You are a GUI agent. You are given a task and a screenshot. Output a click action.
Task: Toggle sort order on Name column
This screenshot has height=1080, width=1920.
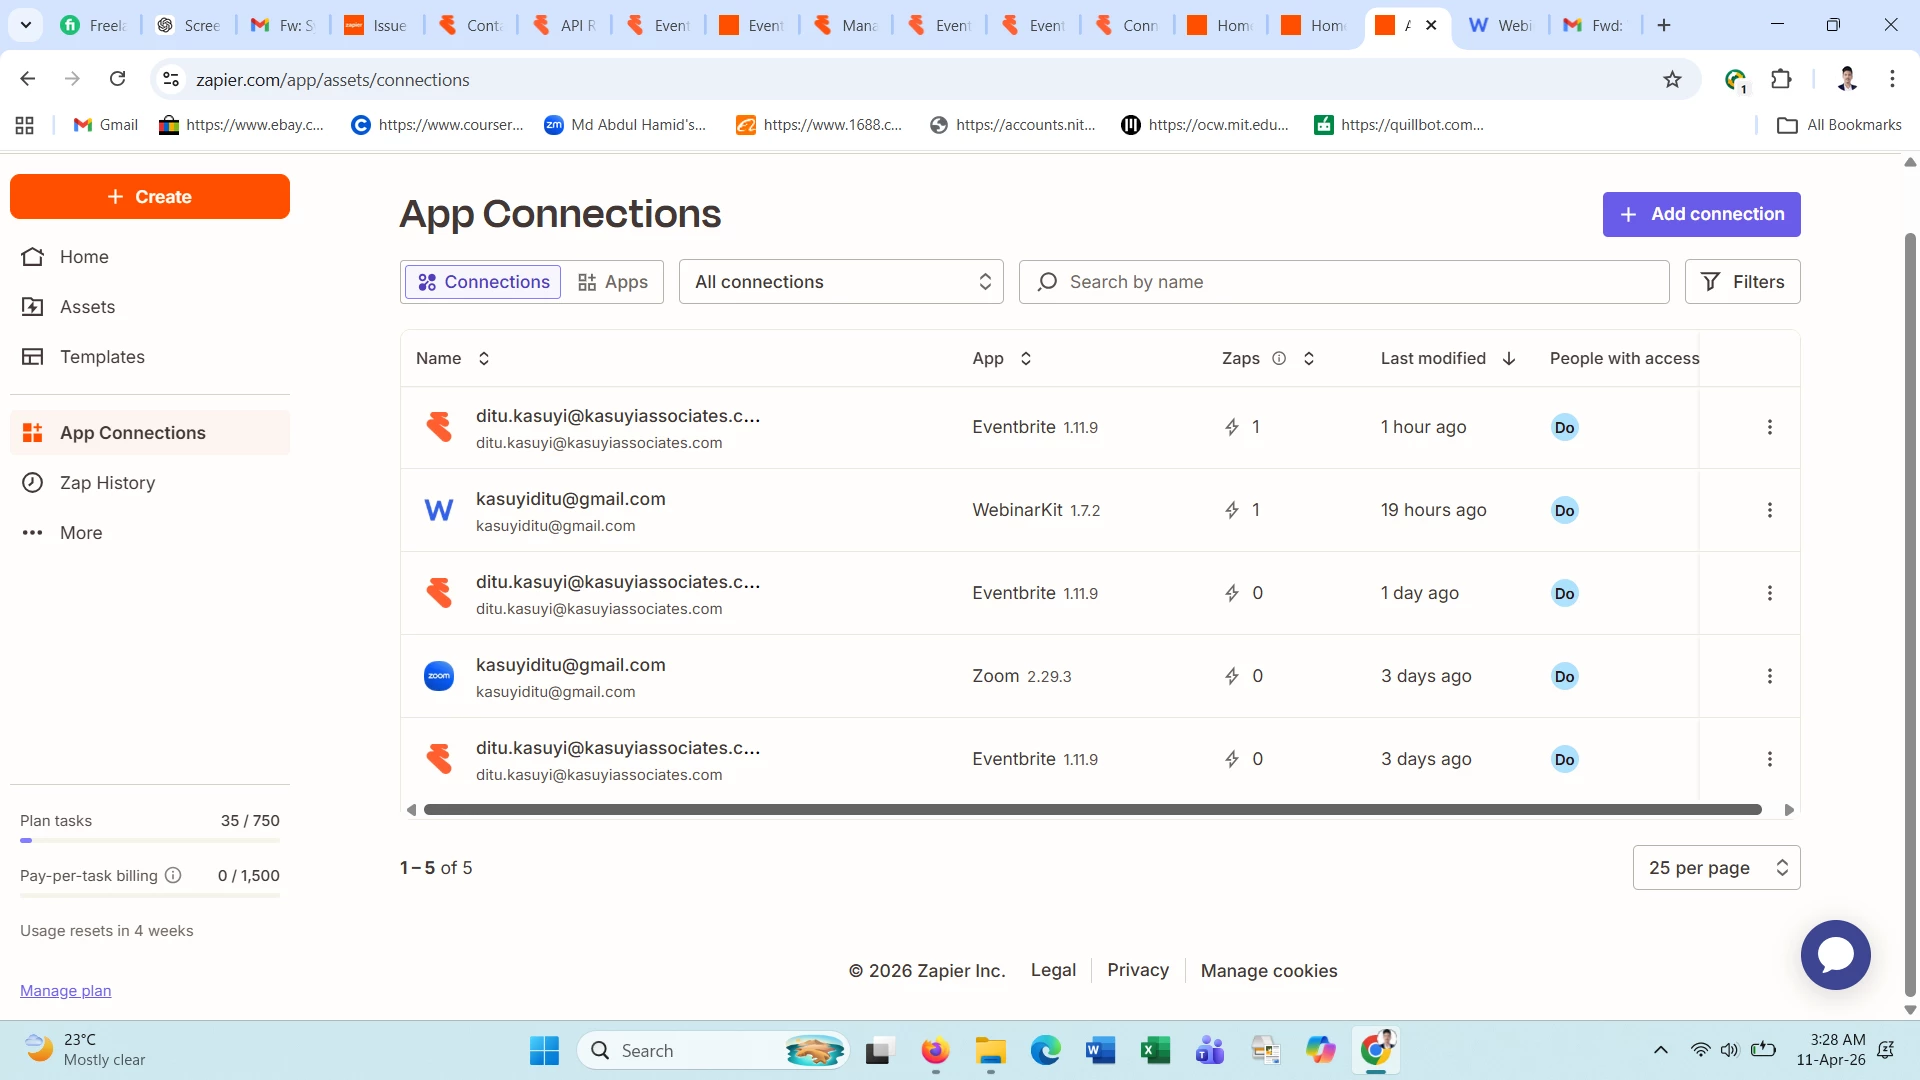484,358
